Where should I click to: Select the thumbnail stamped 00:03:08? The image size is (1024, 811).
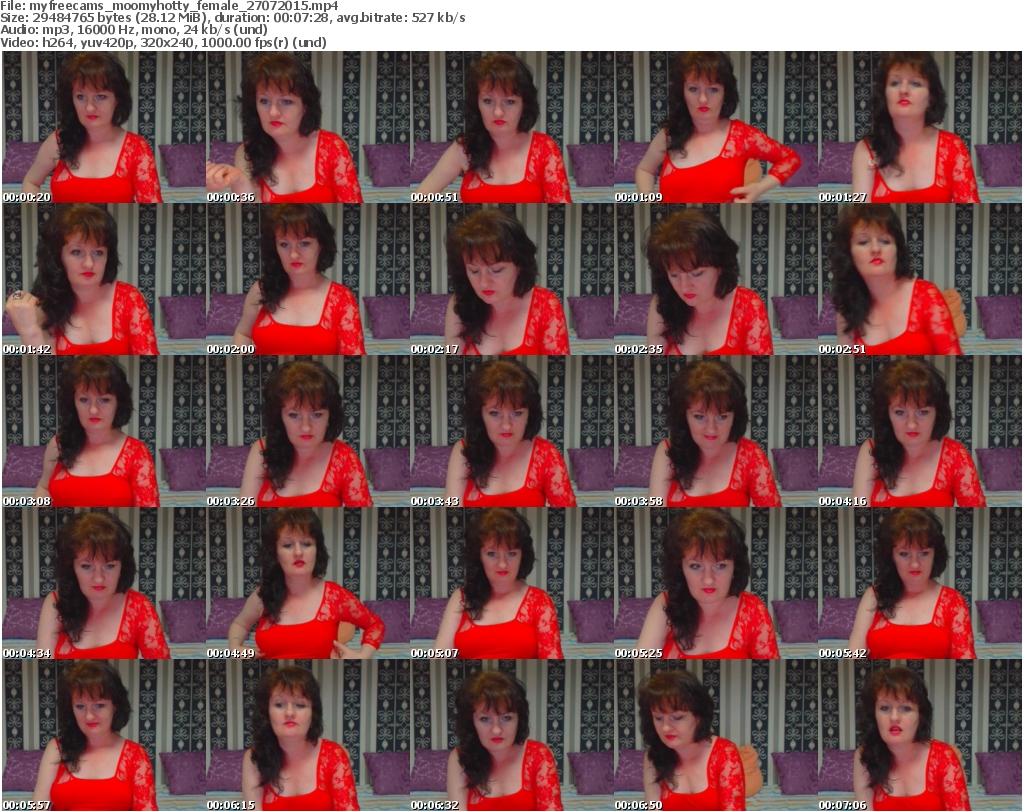(x=104, y=432)
